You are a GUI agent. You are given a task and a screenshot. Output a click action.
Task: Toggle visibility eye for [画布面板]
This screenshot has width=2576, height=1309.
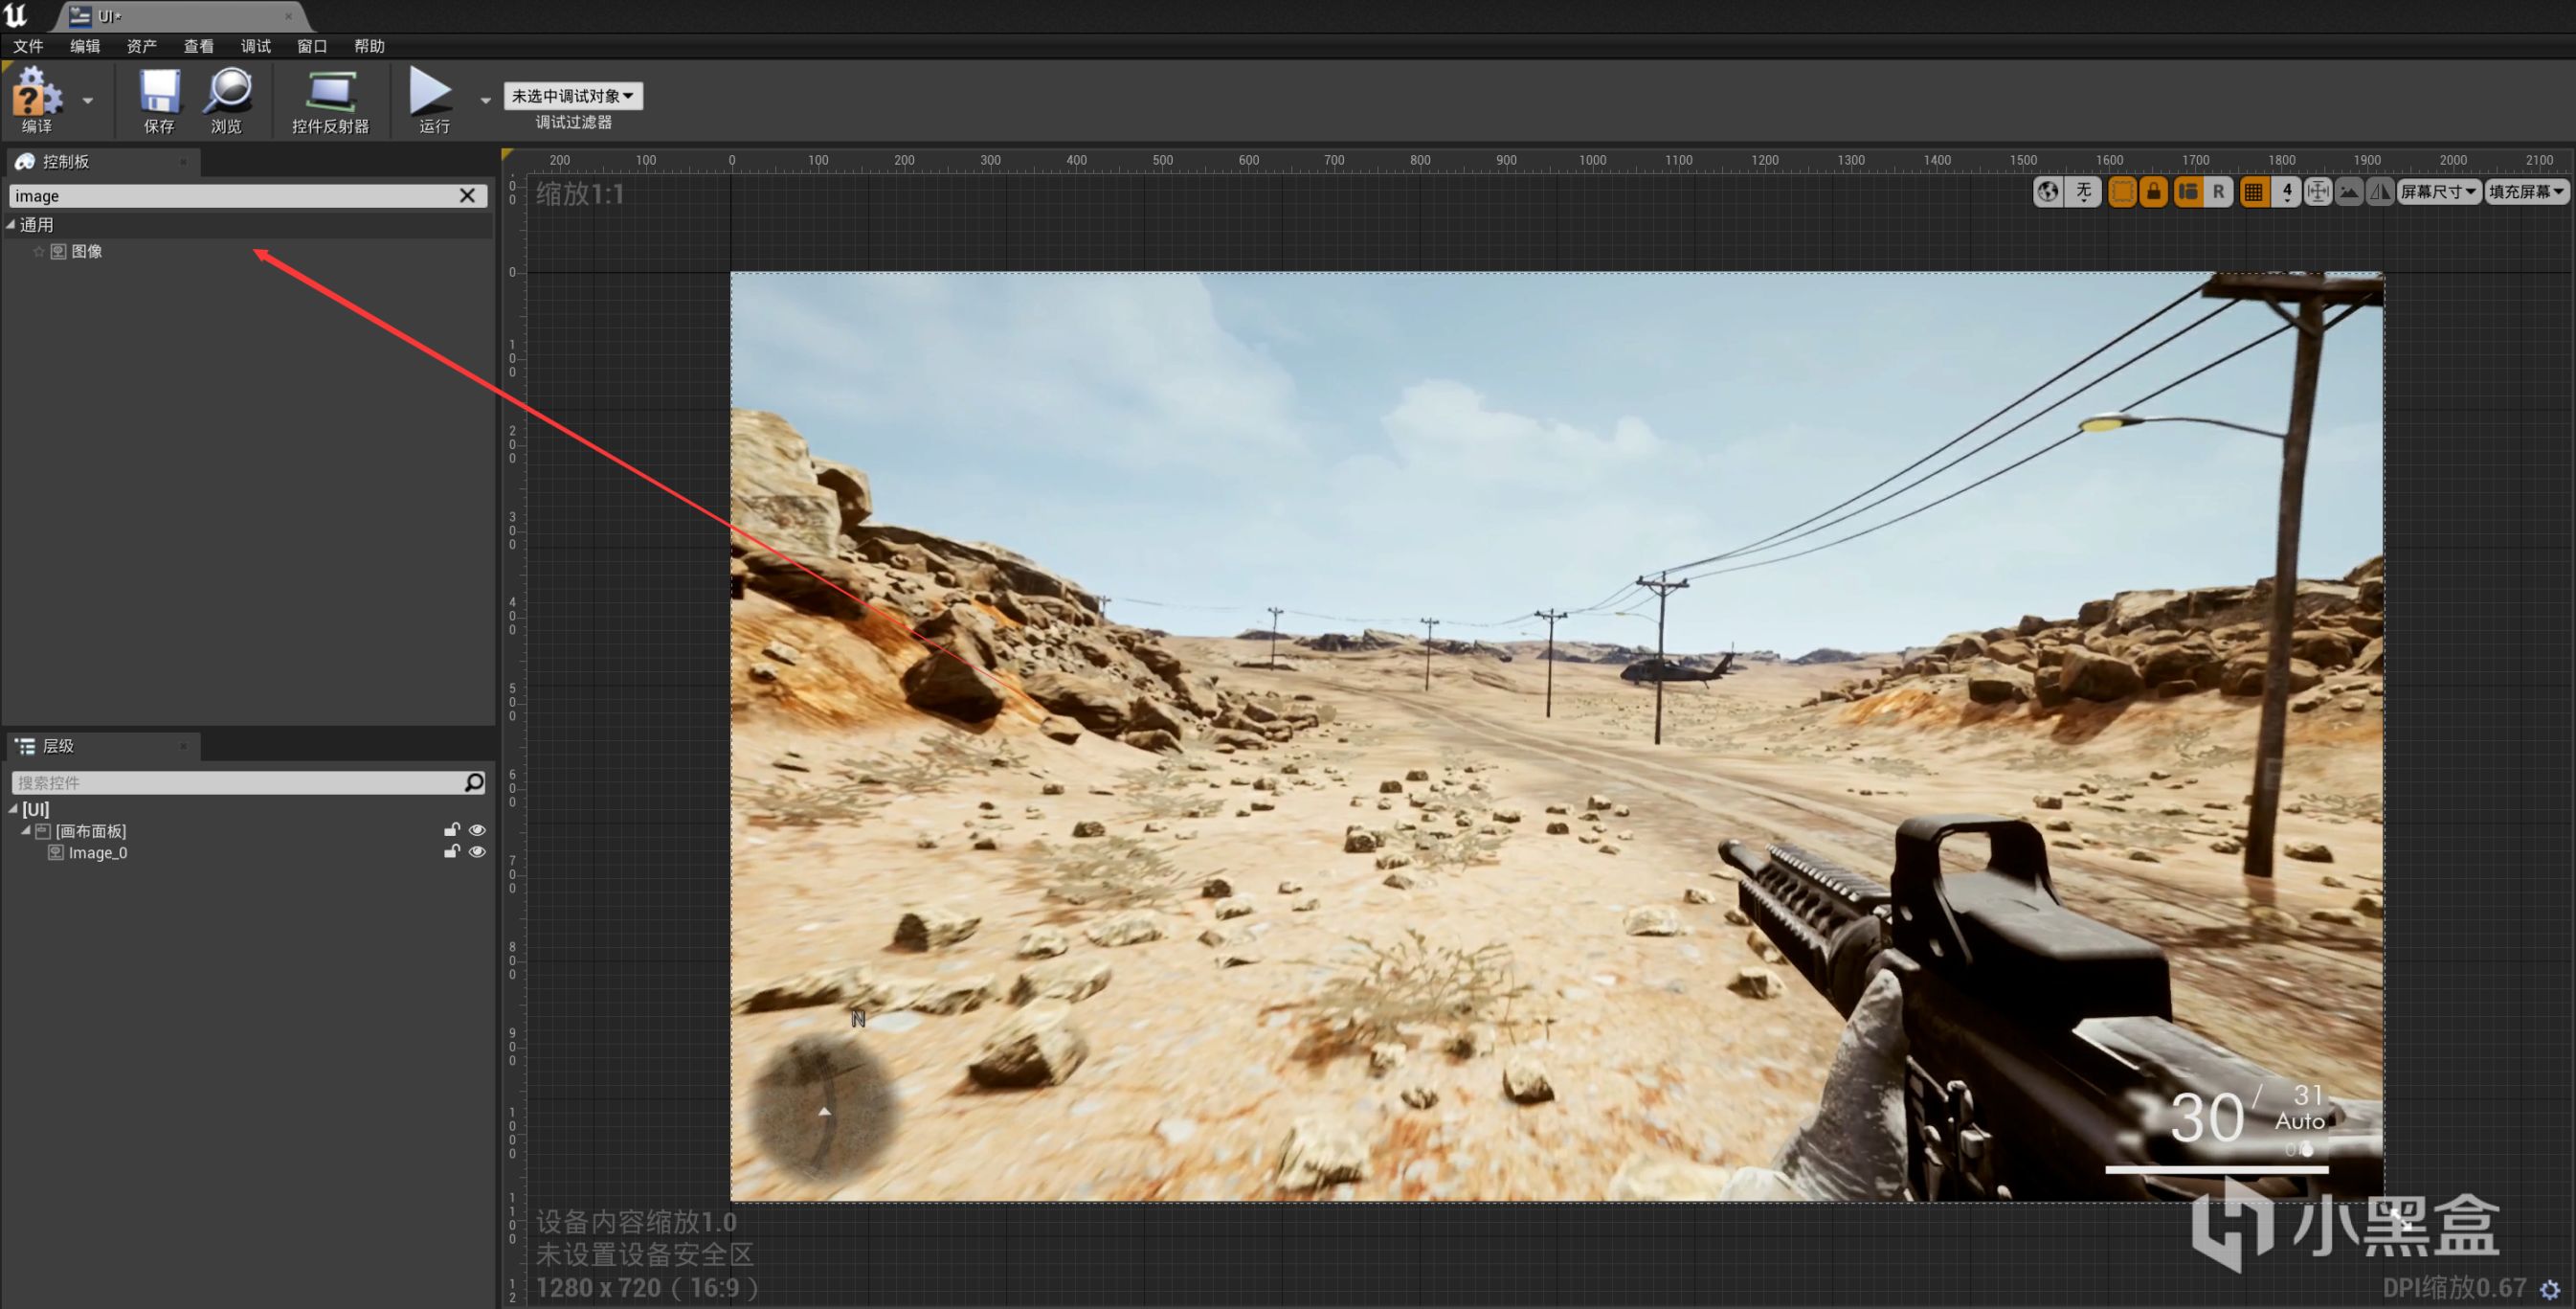(477, 830)
